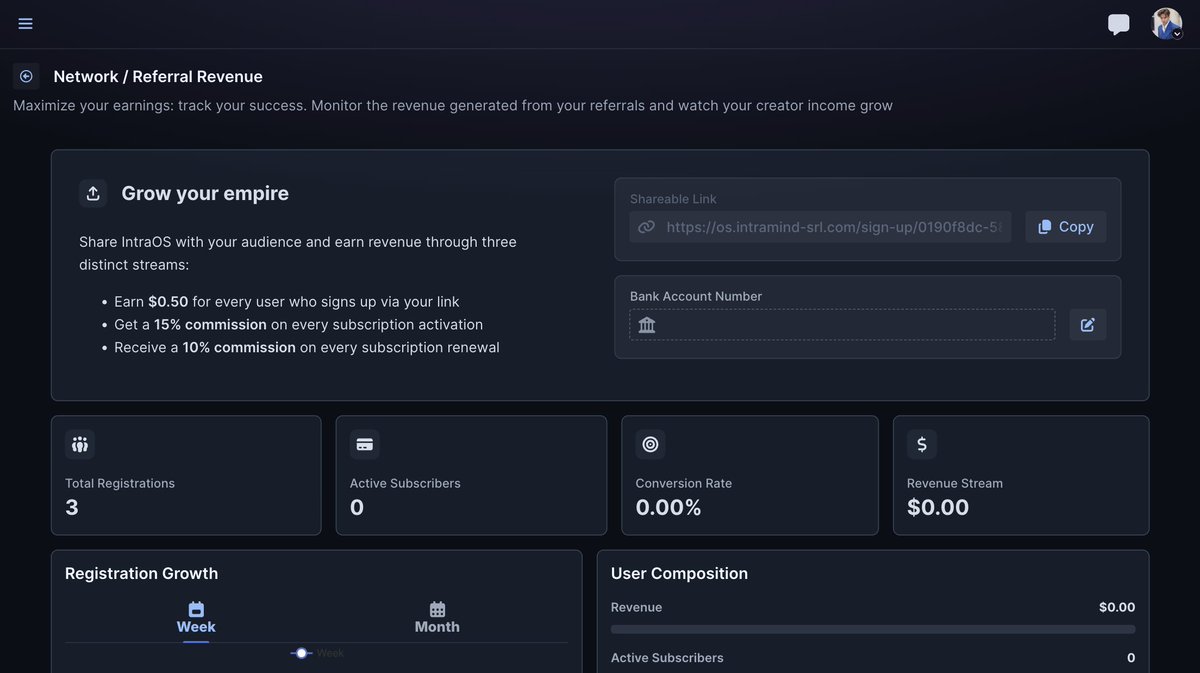This screenshot has height=673, width=1200.
Task: Switch Registration Growth to Week tab
Action: (x=196, y=618)
